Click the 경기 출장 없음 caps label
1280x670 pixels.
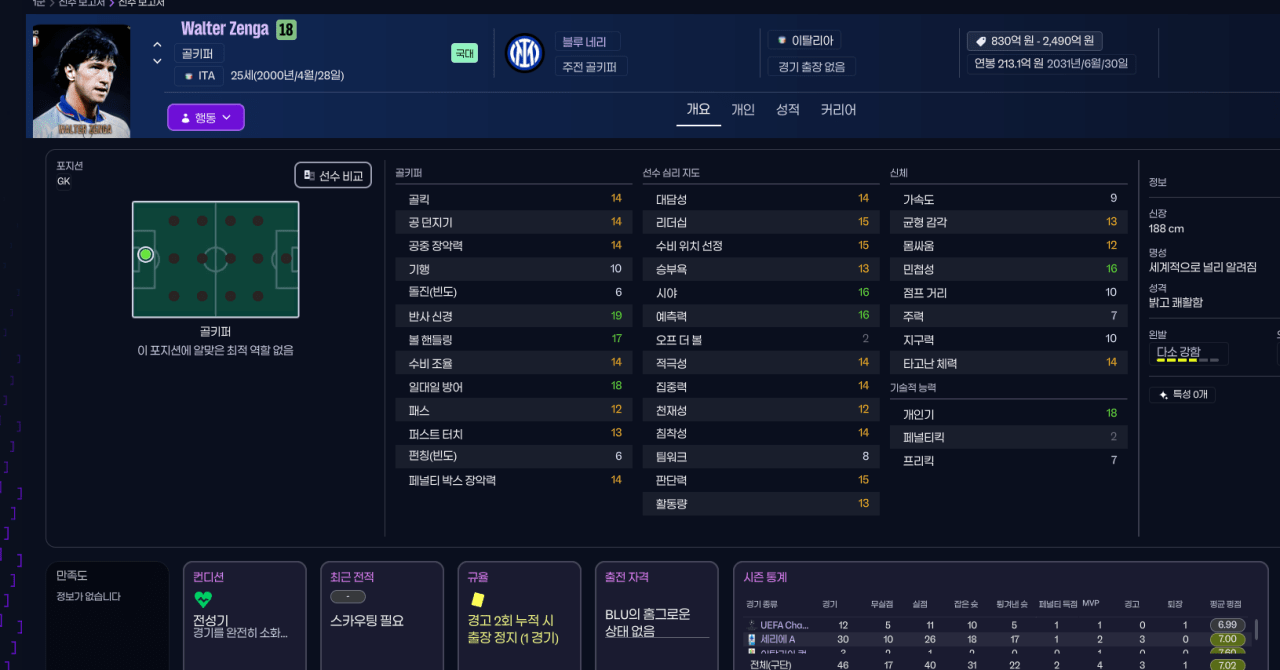(x=812, y=68)
